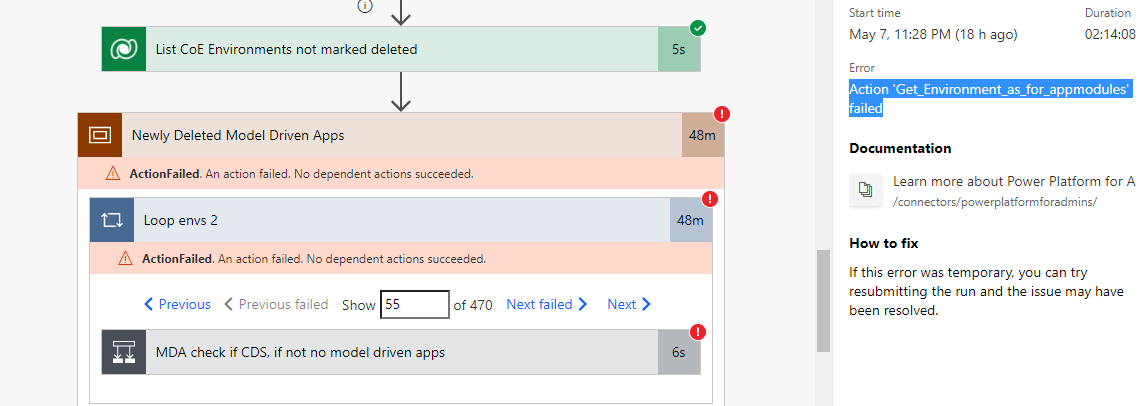This screenshot has height=406, width=1142.
Task: Click the warning triangle in the scope's ActionFailed message
Action: point(113,173)
